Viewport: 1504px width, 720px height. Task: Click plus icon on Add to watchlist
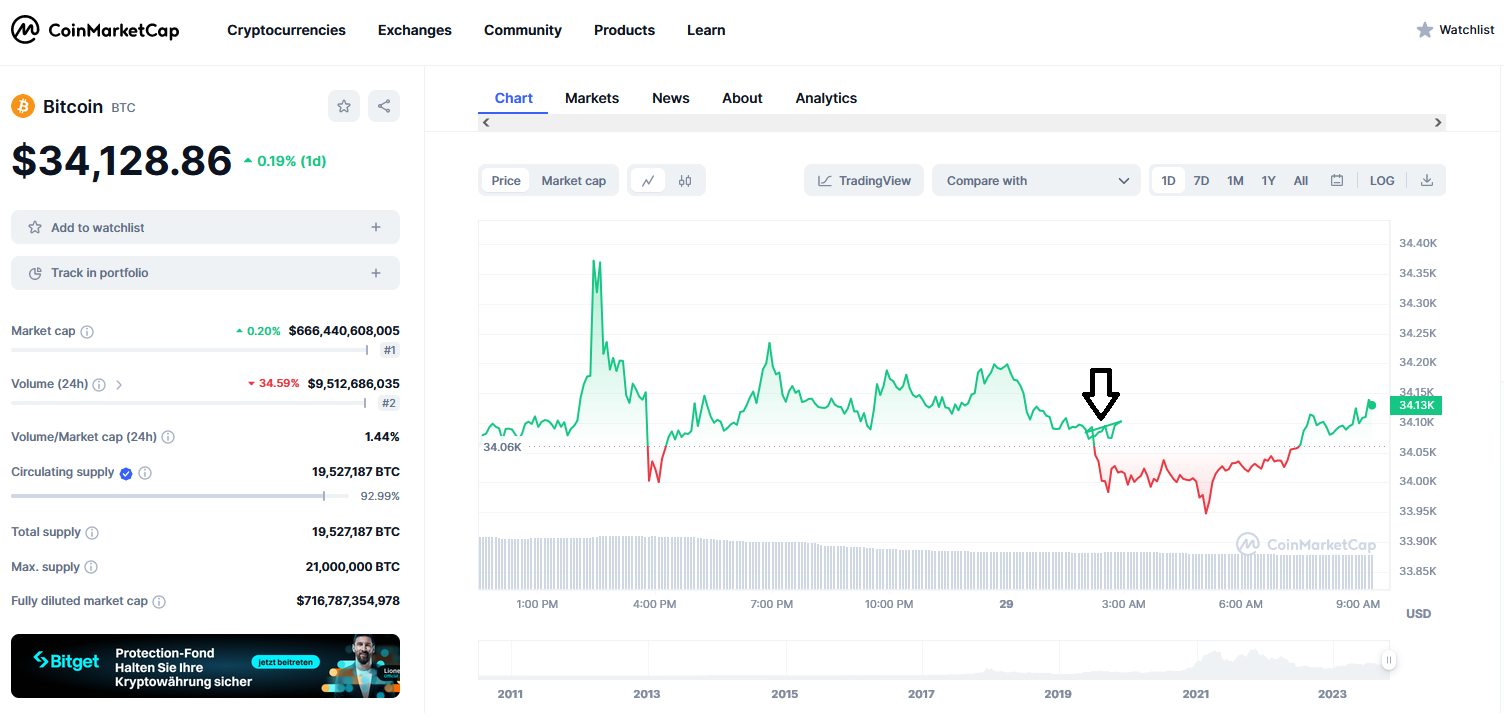point(376,227)
